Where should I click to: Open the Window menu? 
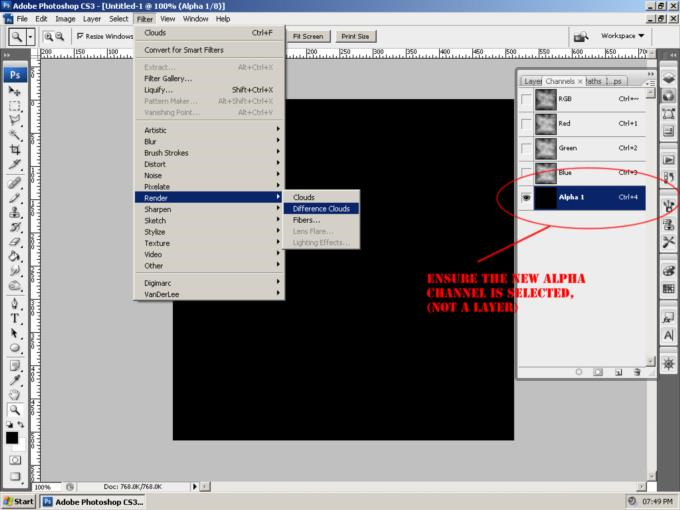click(195, 19)
